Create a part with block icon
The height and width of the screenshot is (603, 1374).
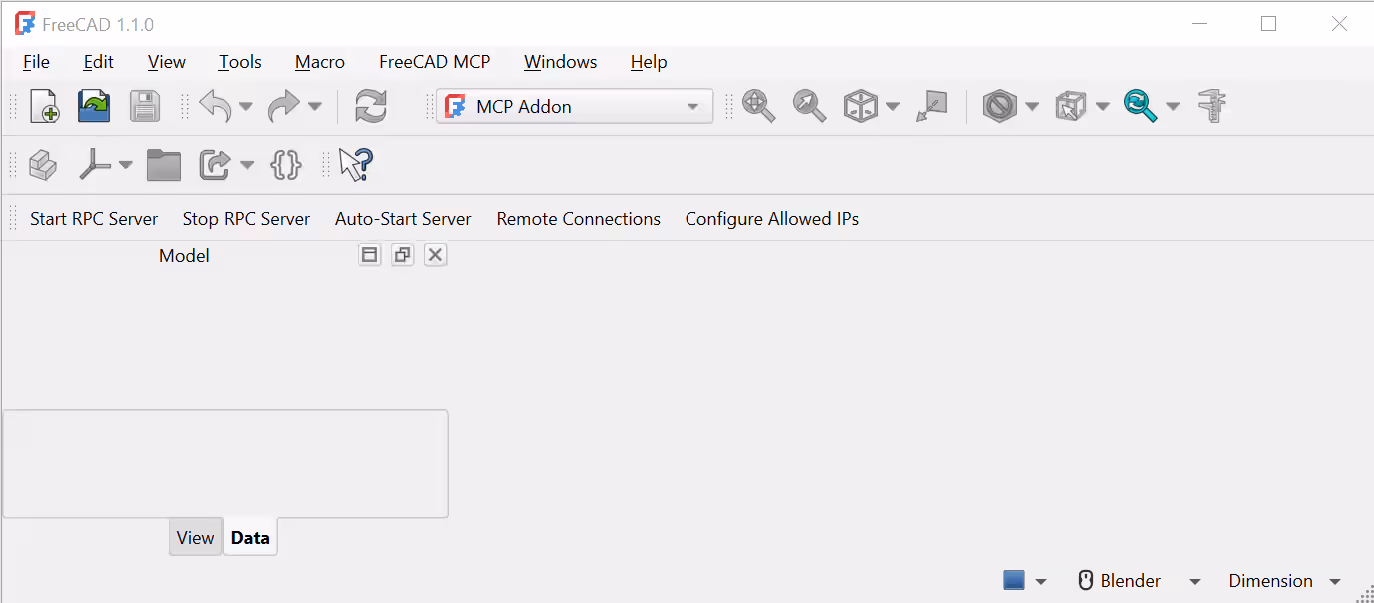(x=42, y=165)
